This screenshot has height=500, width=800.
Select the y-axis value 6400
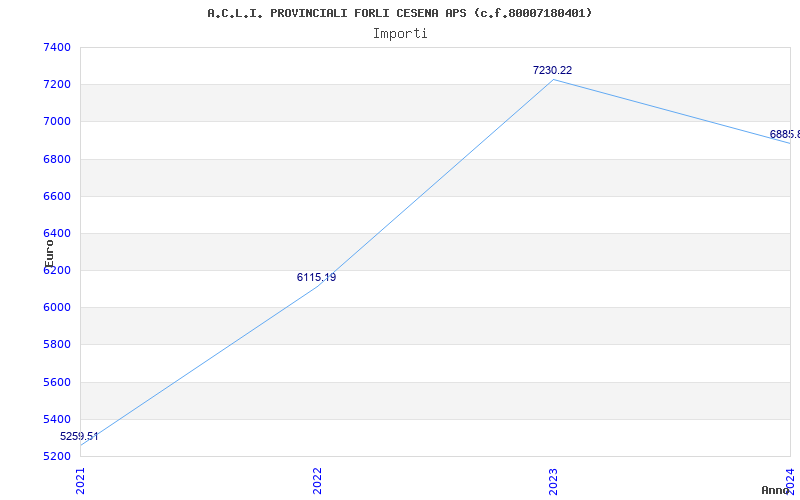(x=57, y=234)
